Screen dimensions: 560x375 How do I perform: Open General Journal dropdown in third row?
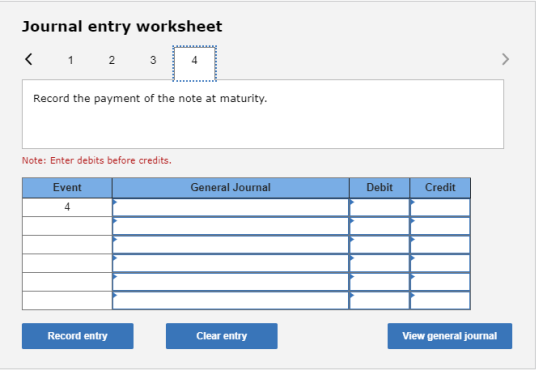pos(230,245)
